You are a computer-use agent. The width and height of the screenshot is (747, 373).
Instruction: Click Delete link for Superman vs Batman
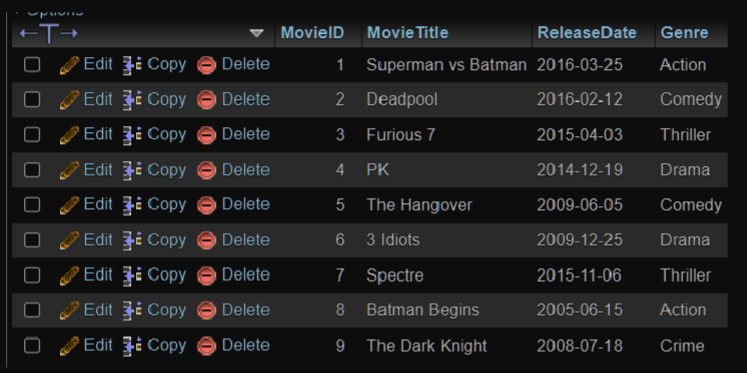[246, 64]
